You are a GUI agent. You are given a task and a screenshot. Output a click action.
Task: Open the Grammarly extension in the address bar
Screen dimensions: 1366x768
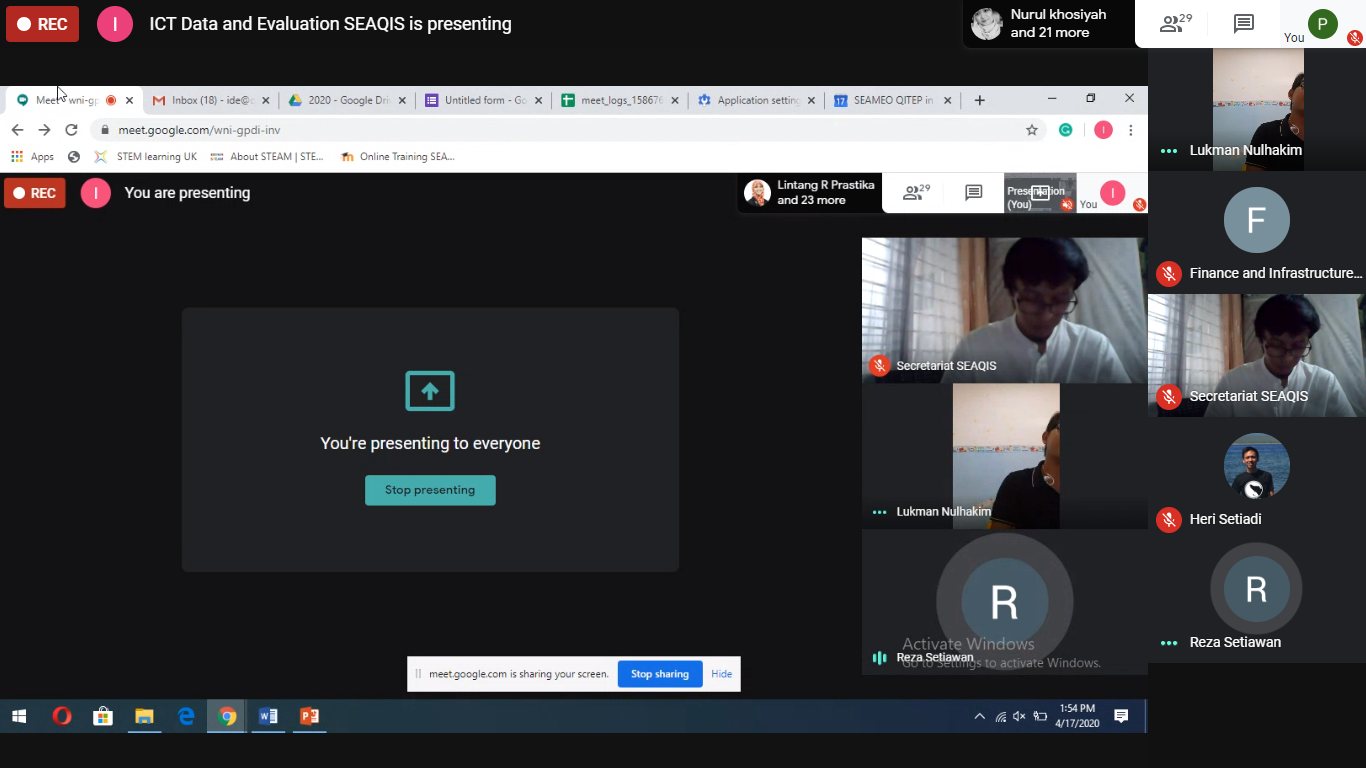[x=1066, y=130]
